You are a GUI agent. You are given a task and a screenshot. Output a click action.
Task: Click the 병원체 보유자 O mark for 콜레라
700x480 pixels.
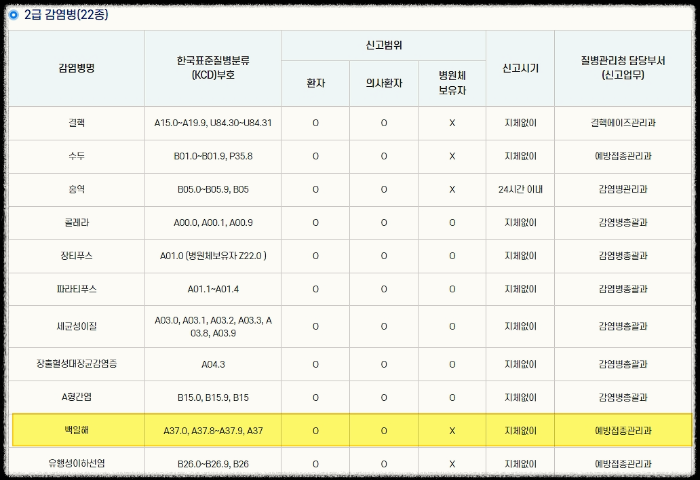(x=452, y=222)
